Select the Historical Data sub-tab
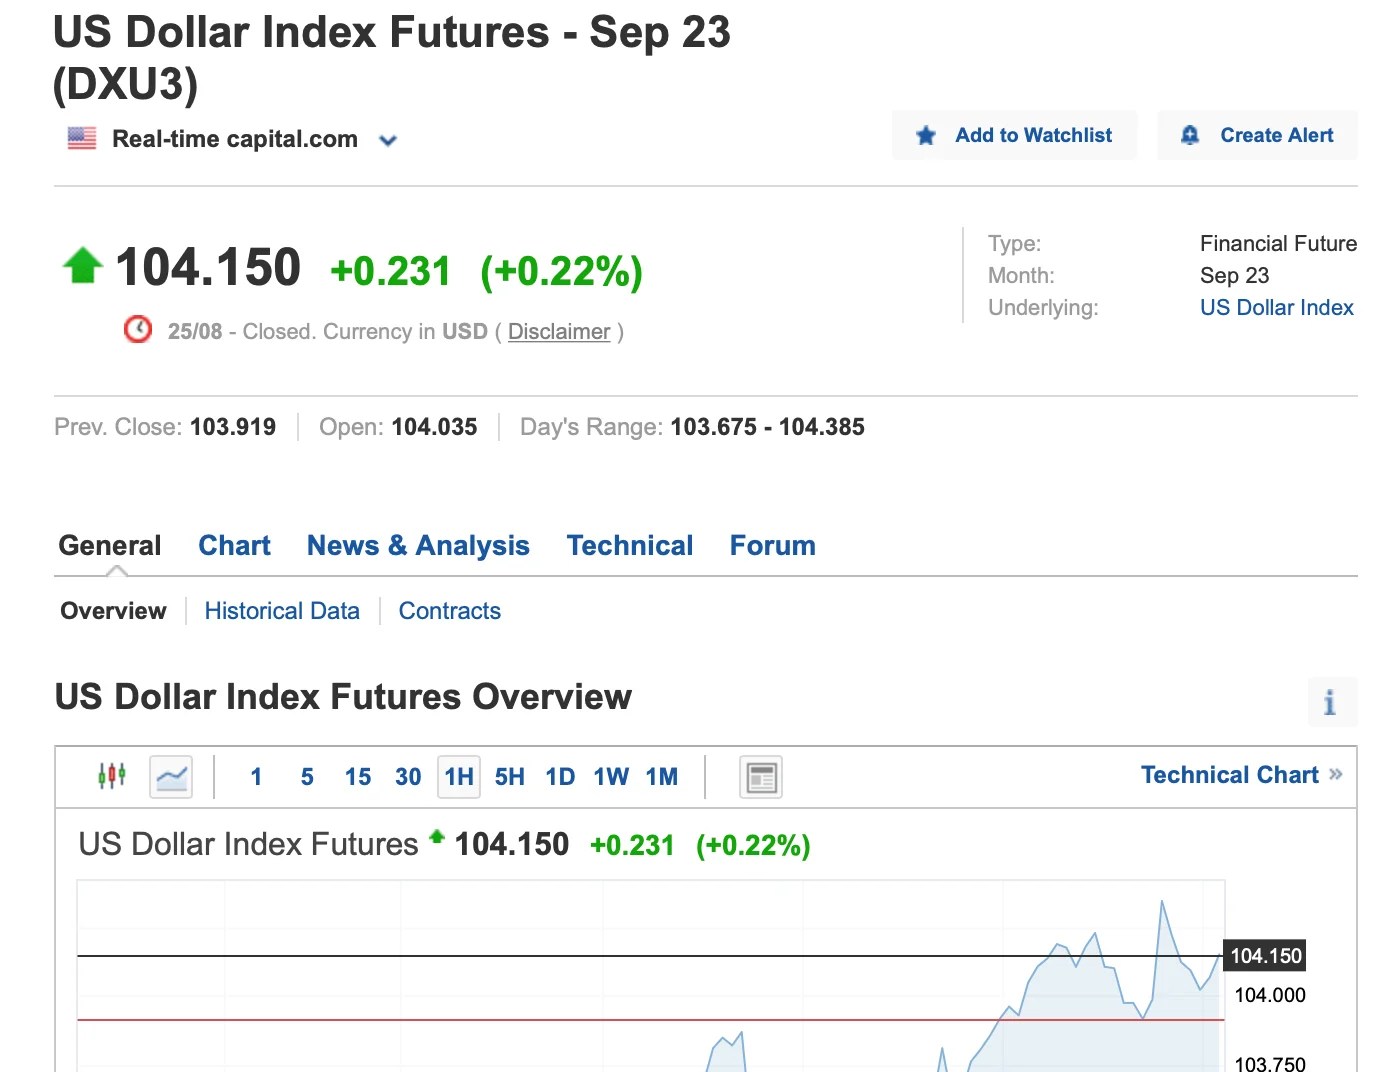1384x1072 pixels. [282, 610]
